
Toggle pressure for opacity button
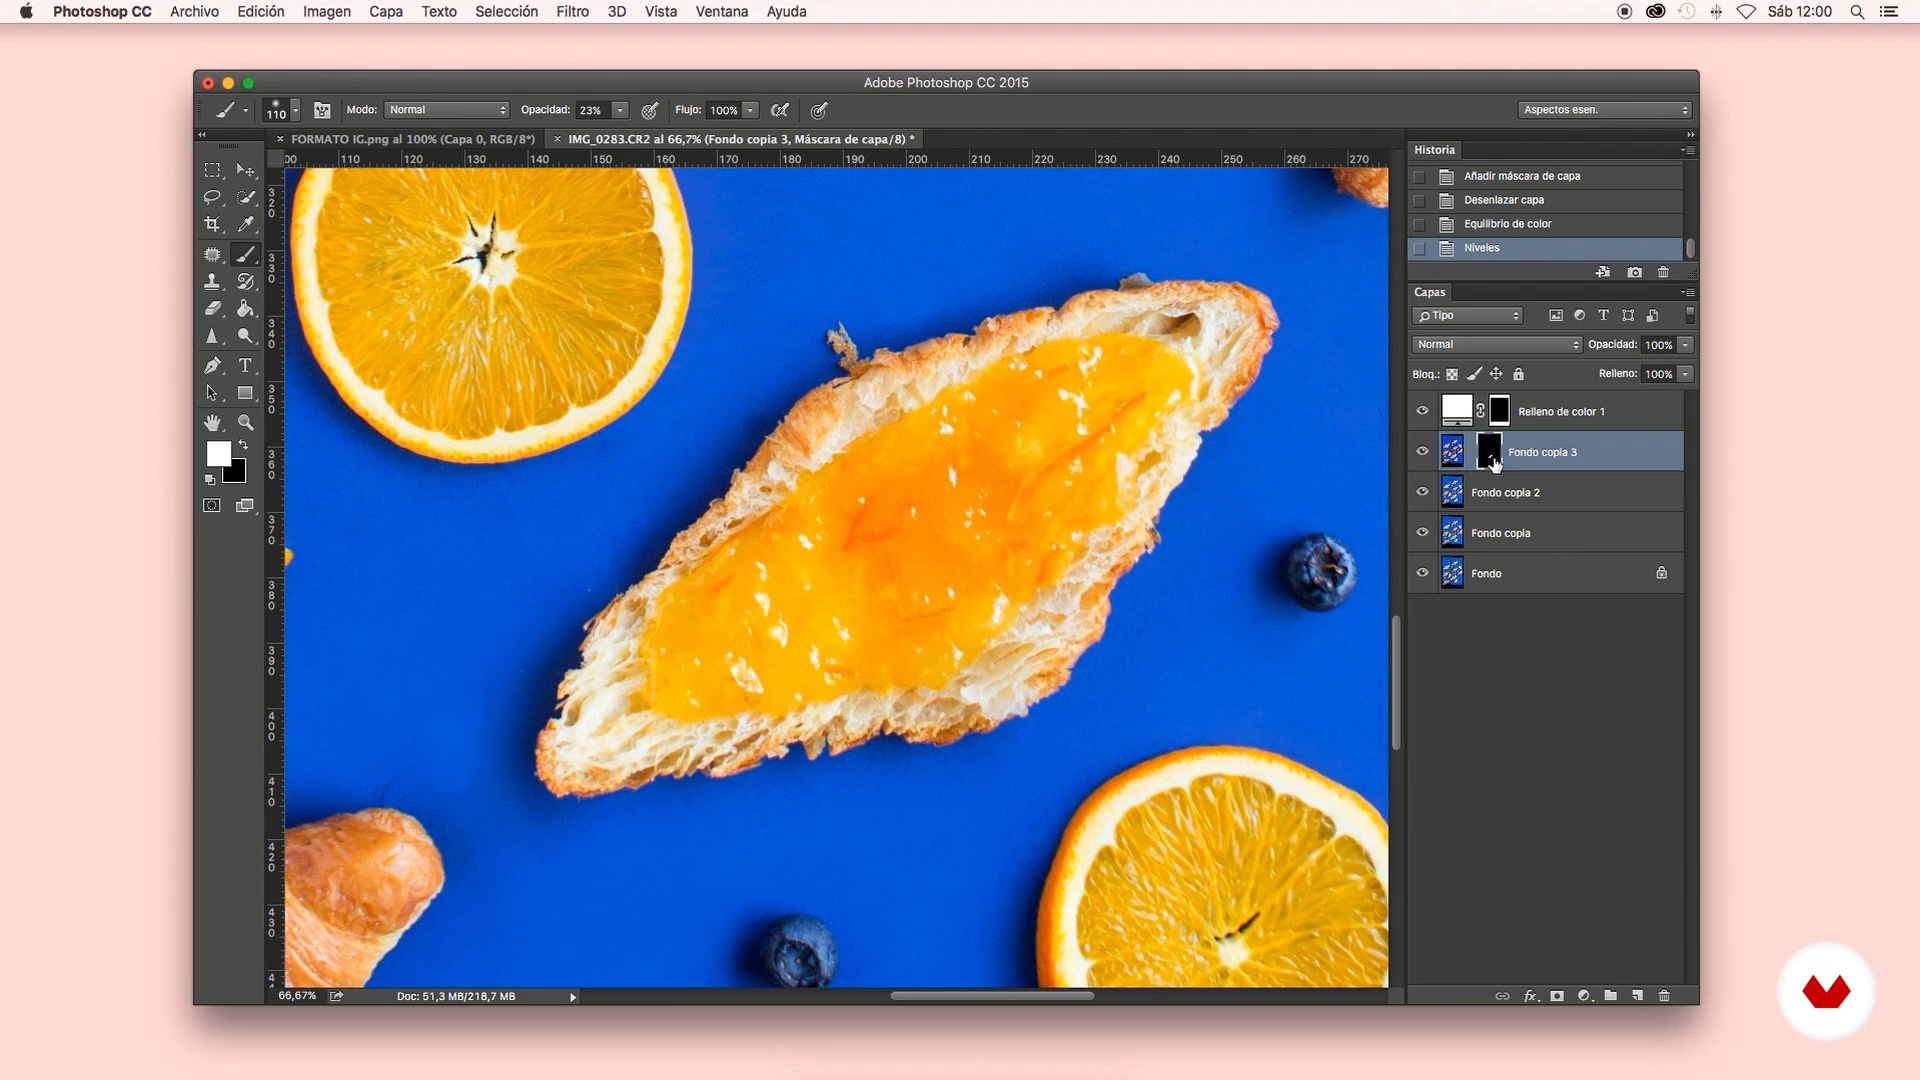(650, 110)
